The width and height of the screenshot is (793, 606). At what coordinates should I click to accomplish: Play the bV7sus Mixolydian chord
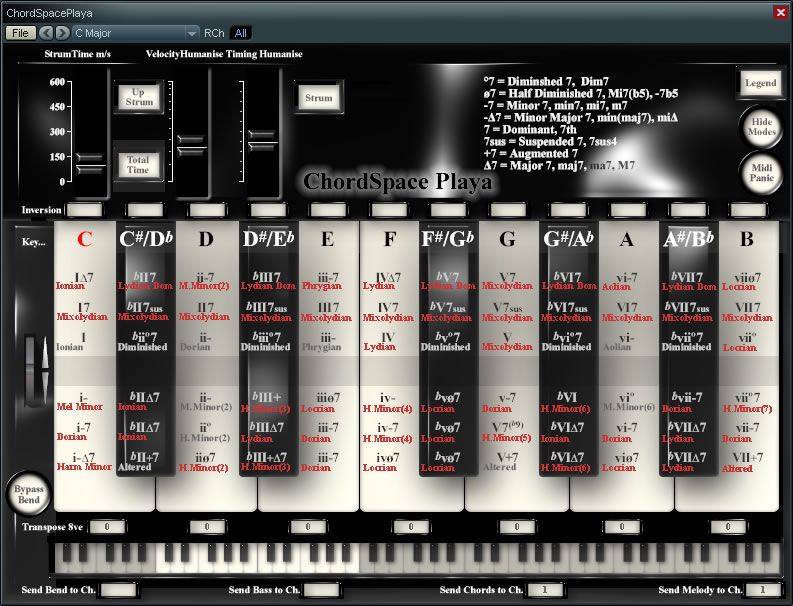pyautogui.click(x=446, y=312)
